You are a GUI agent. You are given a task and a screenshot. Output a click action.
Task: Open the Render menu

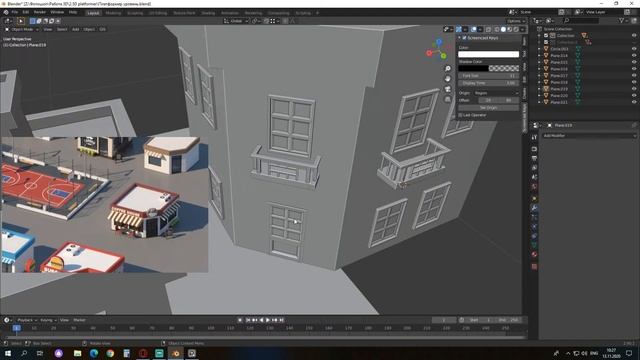point(40,12)
